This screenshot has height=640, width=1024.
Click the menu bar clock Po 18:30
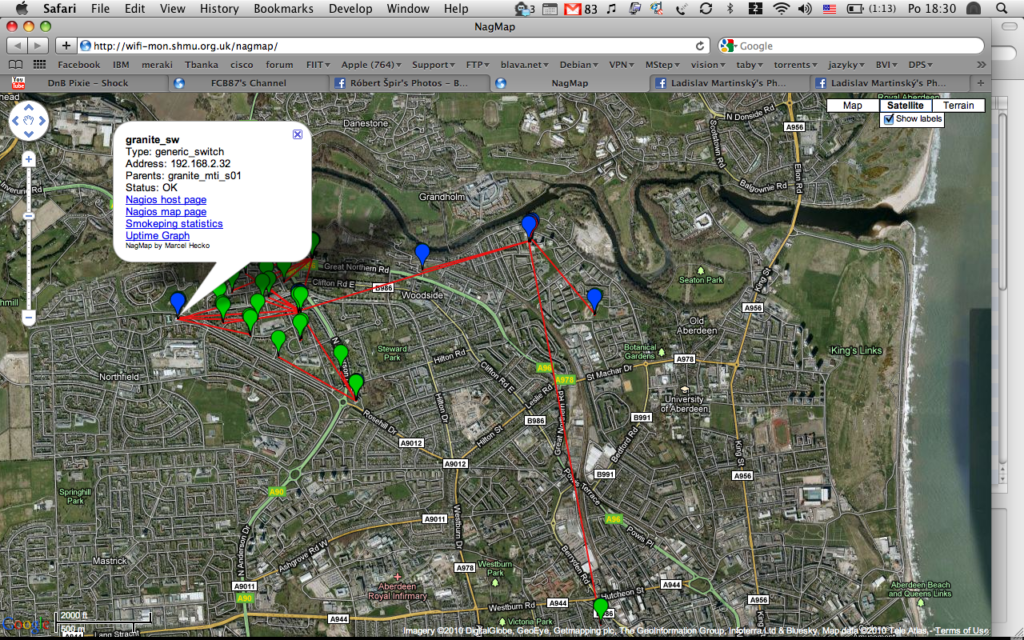[931, 8]
